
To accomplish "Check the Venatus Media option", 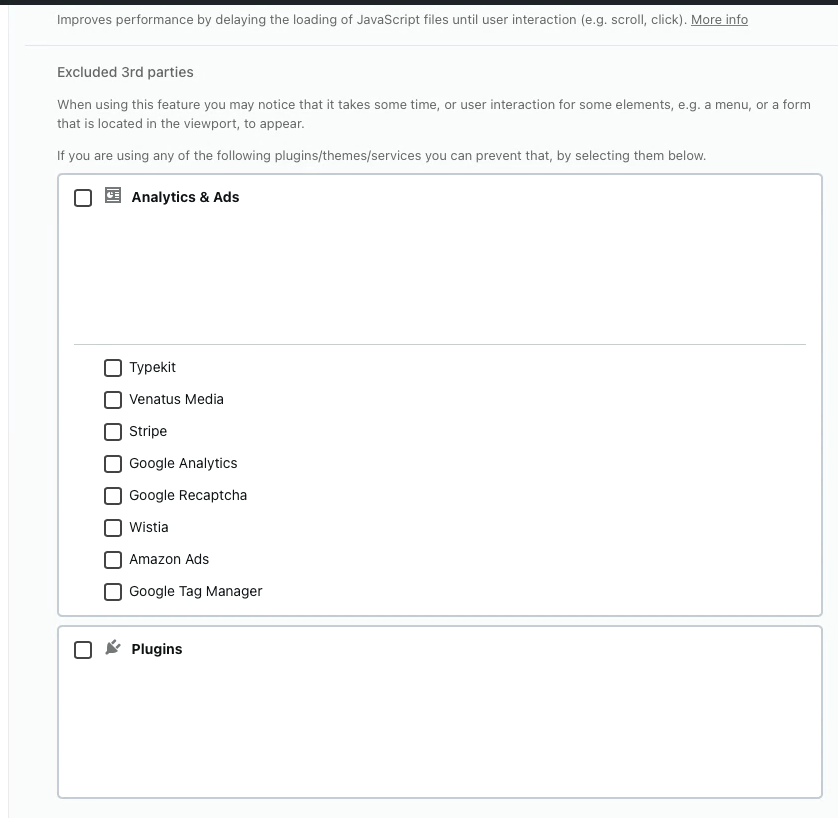I will click(113, 400).
